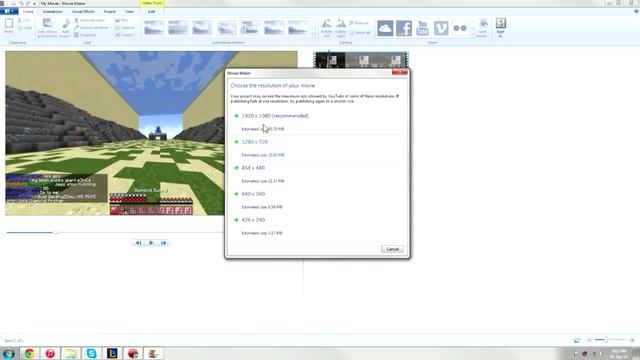Viewport: 640px width, 360px height.
Task: Open Movie Maker help question icon
Action: point(636,11)
